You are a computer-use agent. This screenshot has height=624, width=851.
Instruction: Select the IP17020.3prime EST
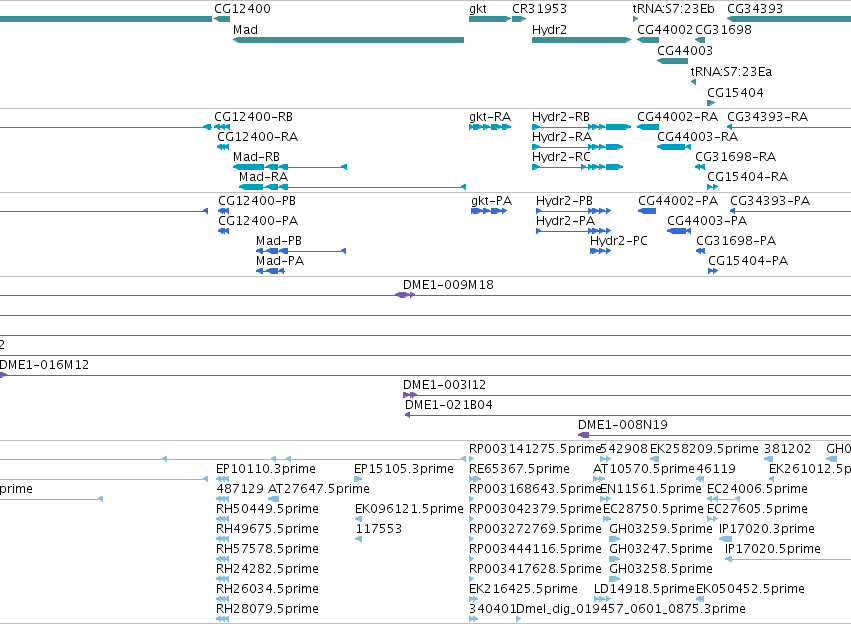726,539
